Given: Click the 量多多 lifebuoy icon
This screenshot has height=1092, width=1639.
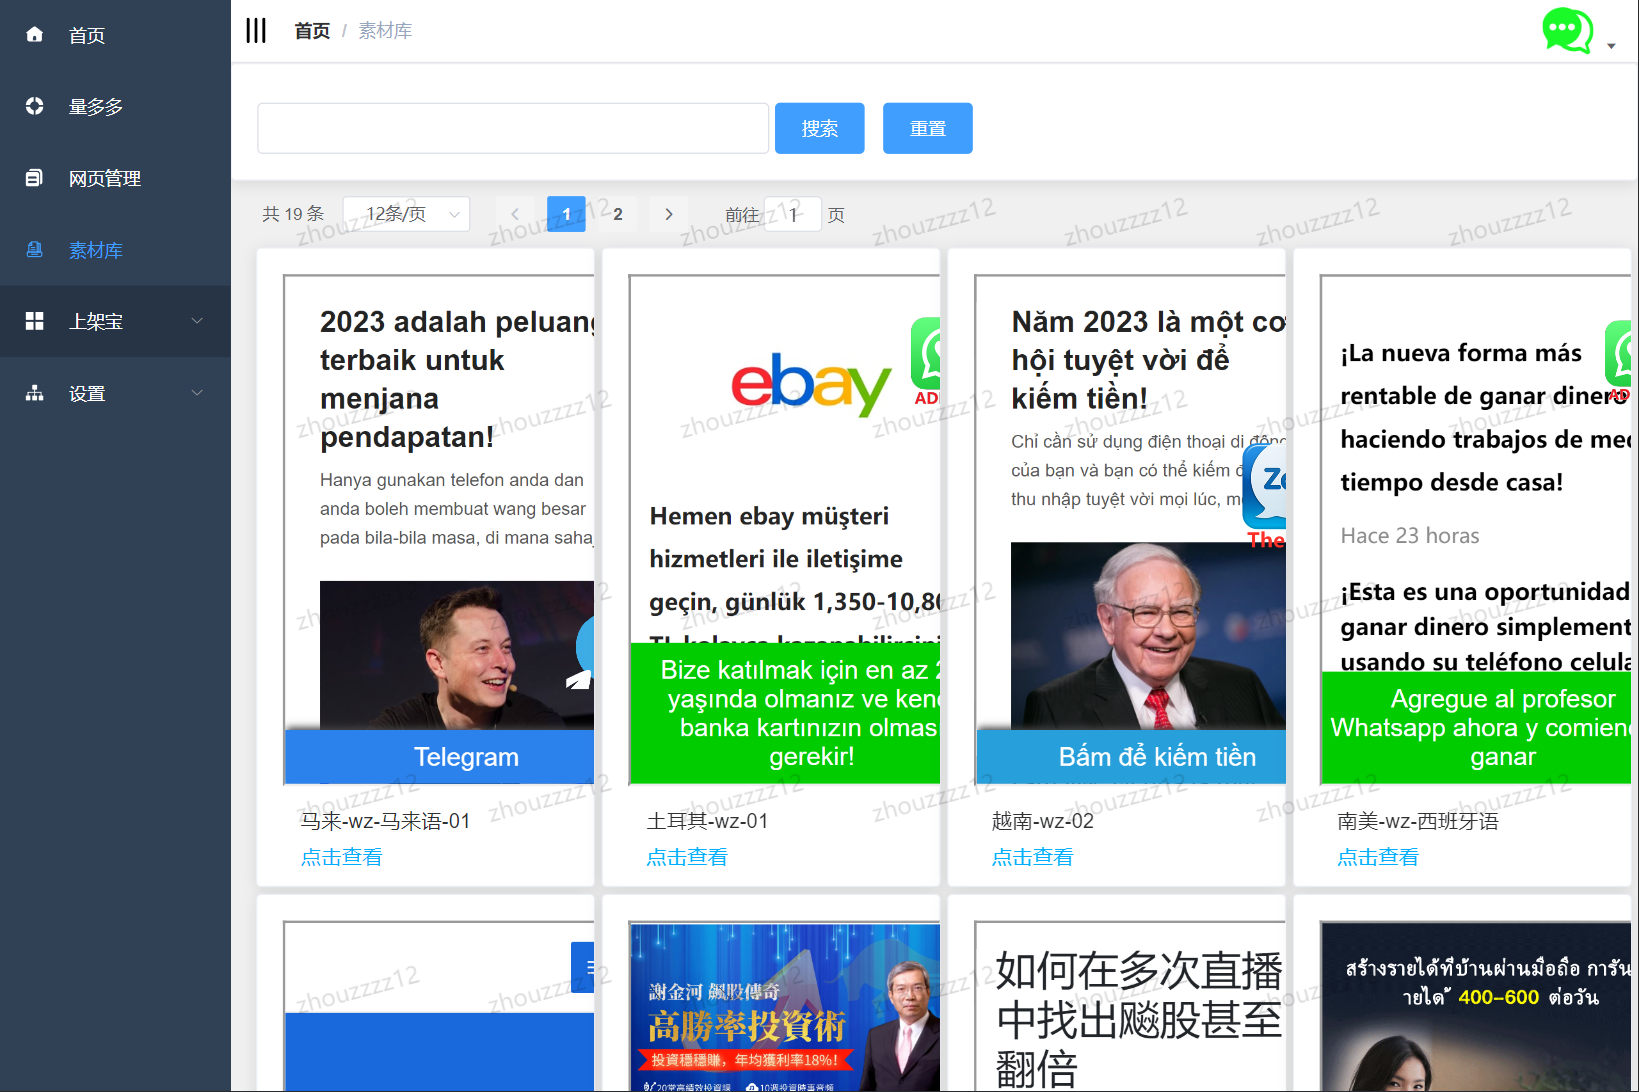Looking at the screenshot, I should 34,106.
